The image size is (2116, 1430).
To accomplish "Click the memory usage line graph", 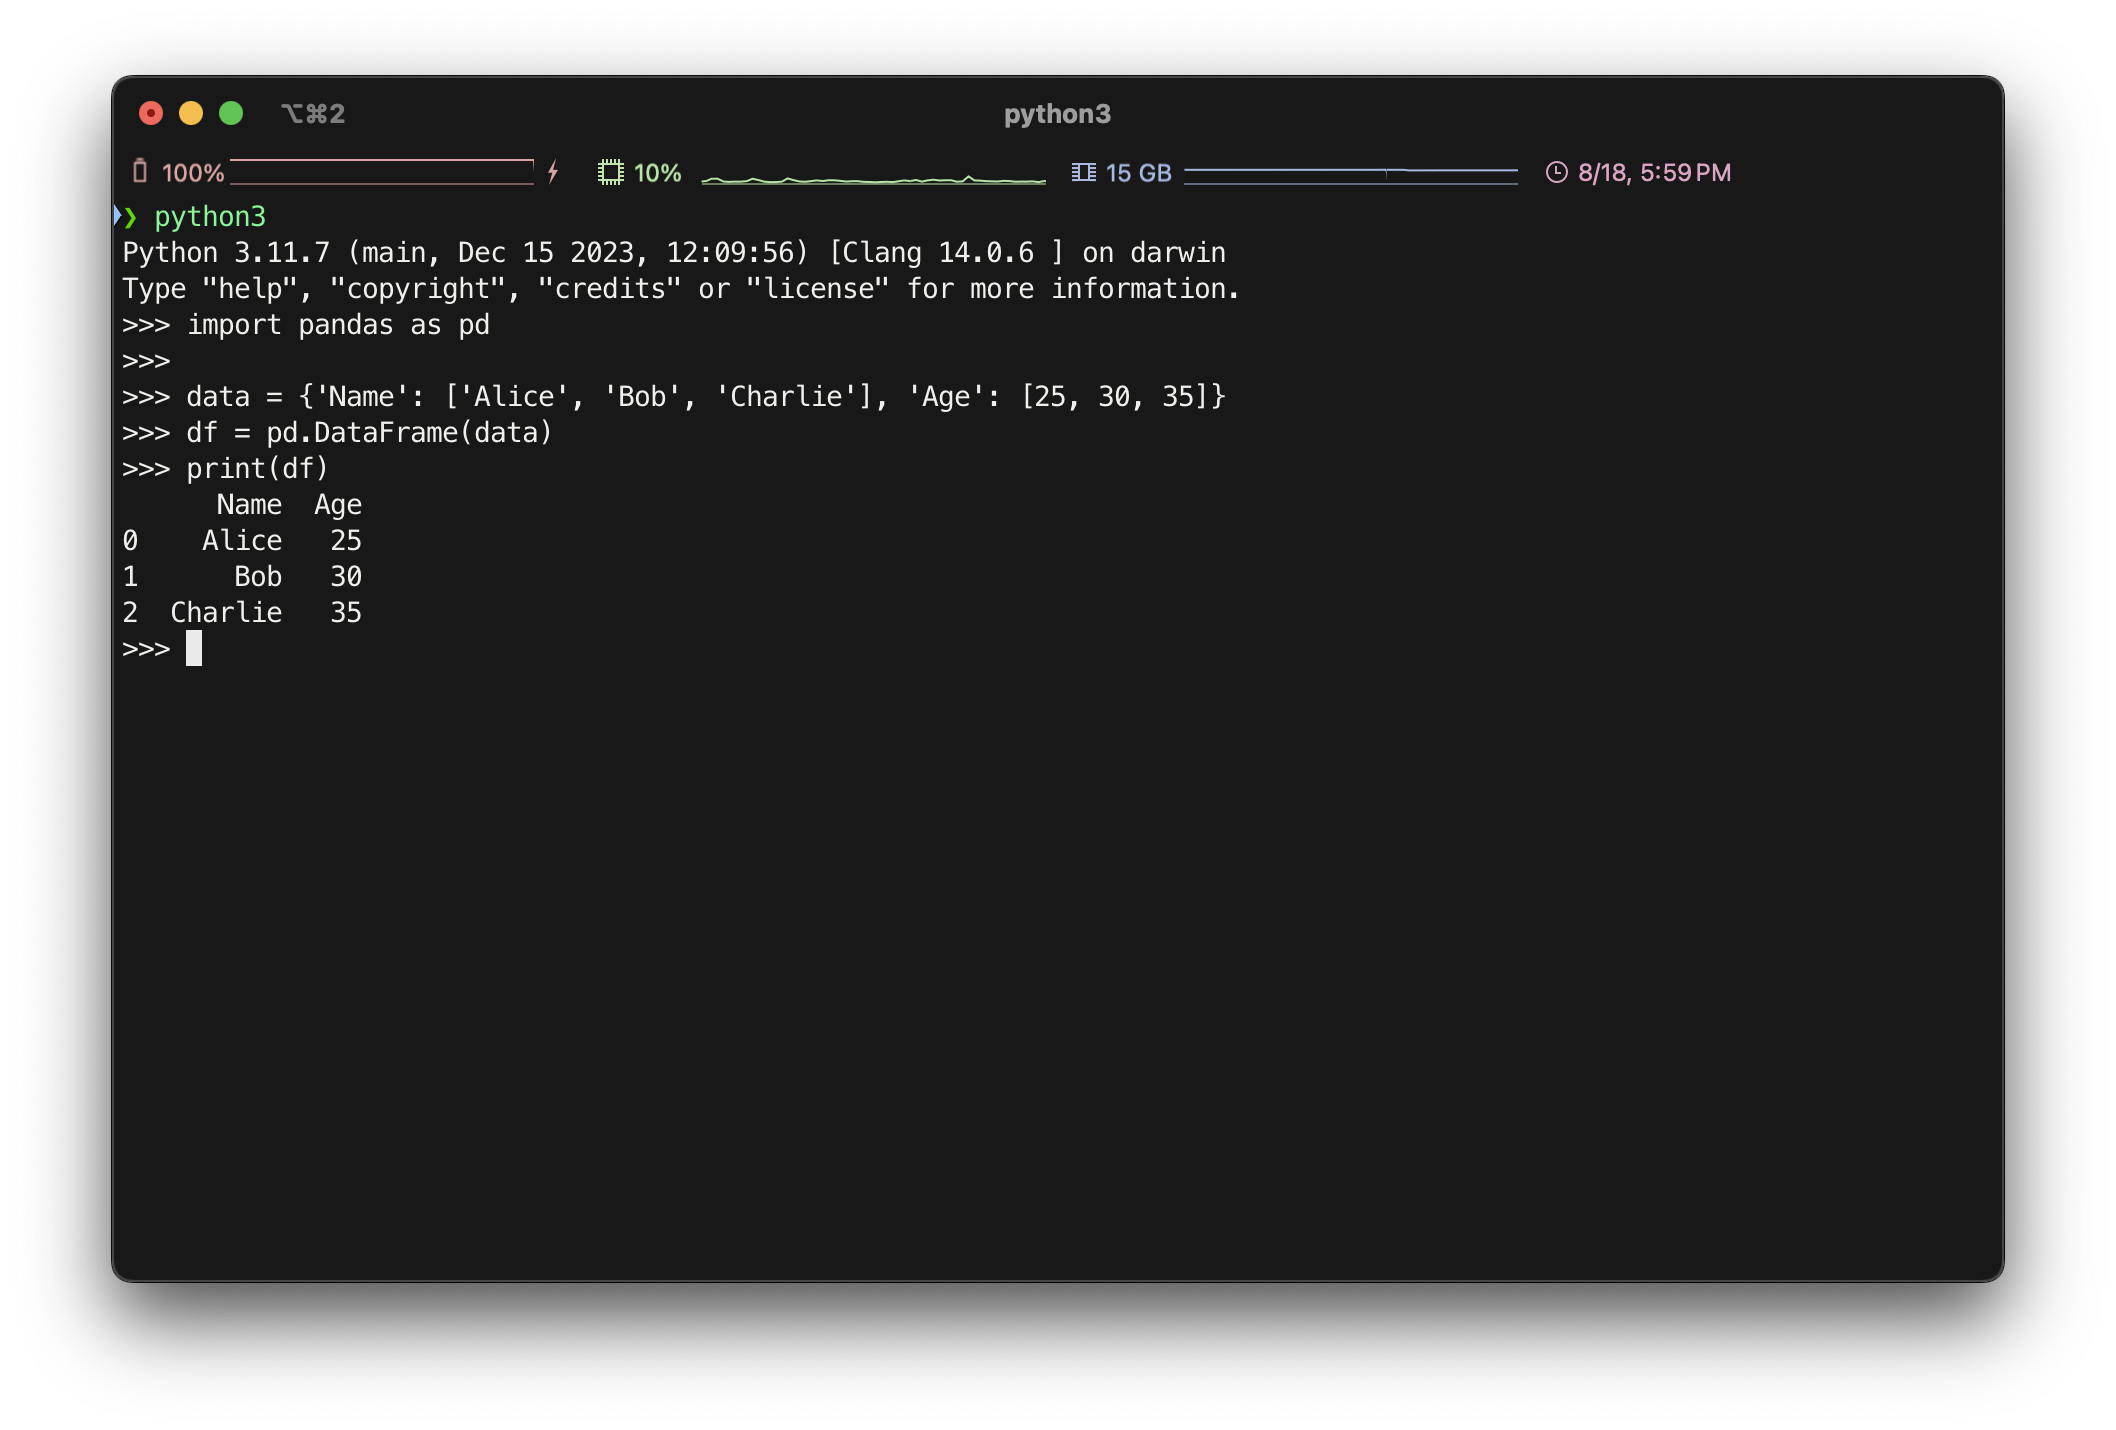I will click(1350, 173).
